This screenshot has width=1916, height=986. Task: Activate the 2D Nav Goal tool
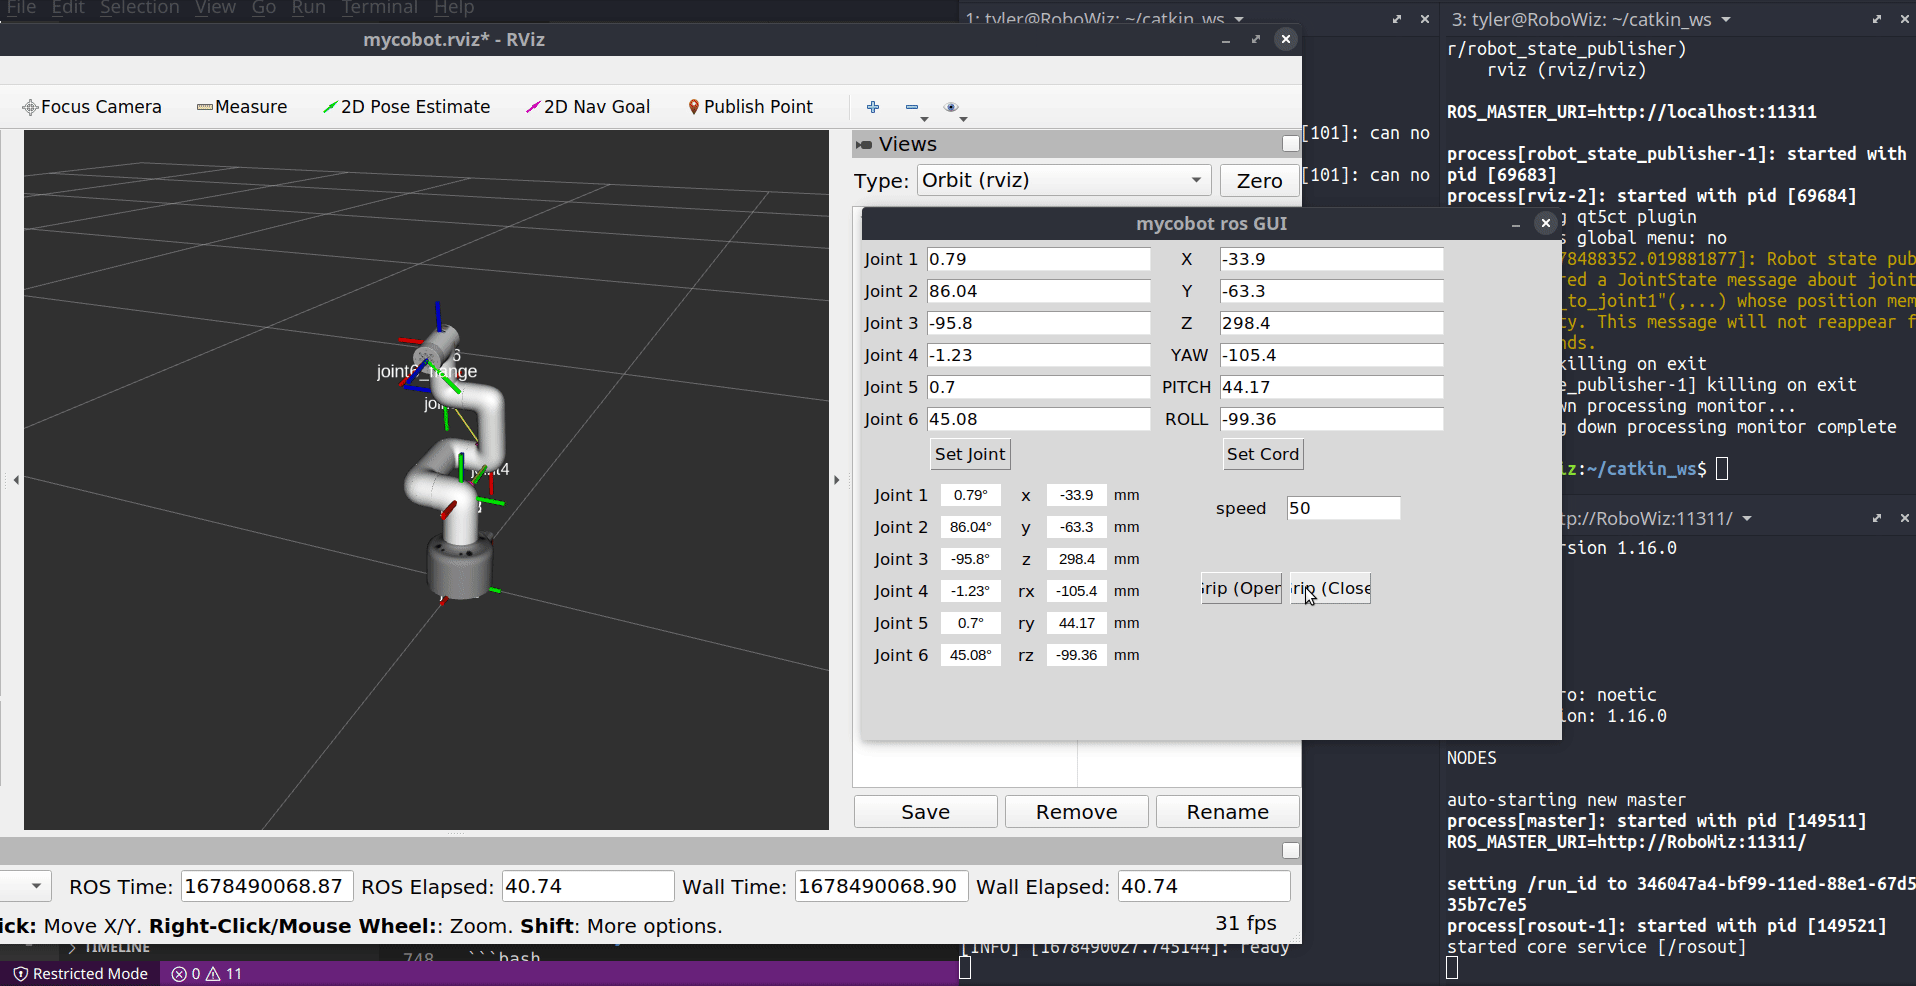click(588, 107)
